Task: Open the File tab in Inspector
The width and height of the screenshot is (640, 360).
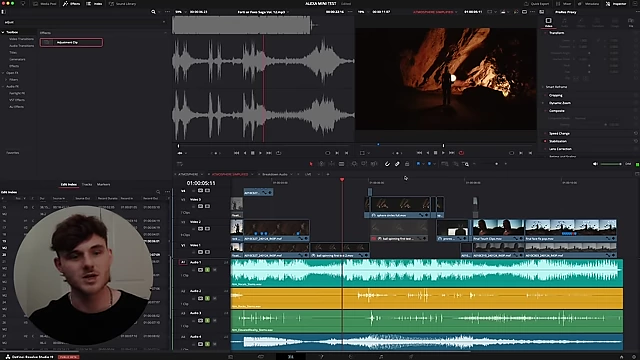Action: click(x=631, y=22)
